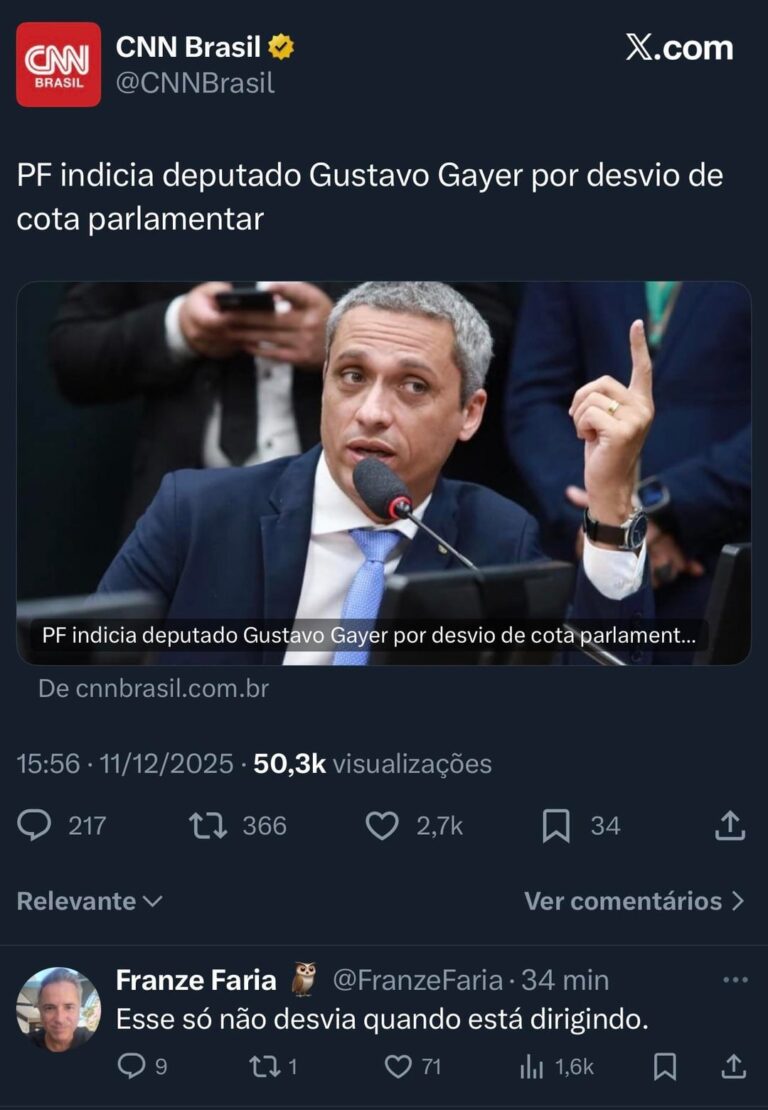Open the CNN Brasil profile avatar
The height and width of the screenshot is (1110, 768).
click(59, 64)
